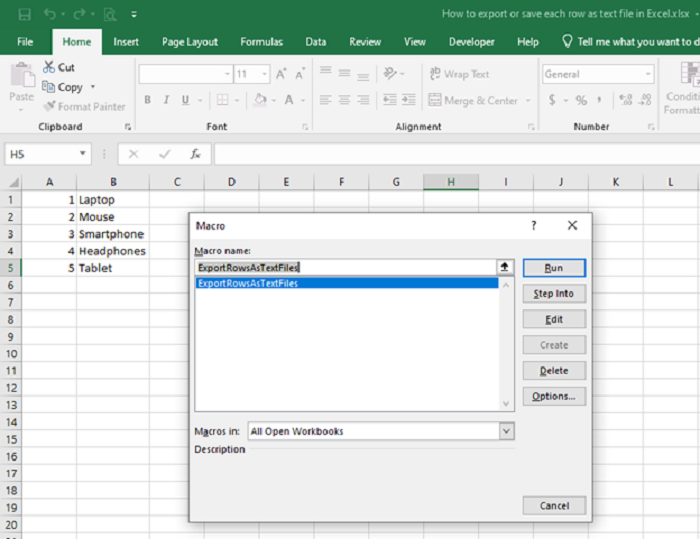Click the Help question mark in Macro dialog
The width and height of the screenshot is (700, 539).
pos(533,226)
